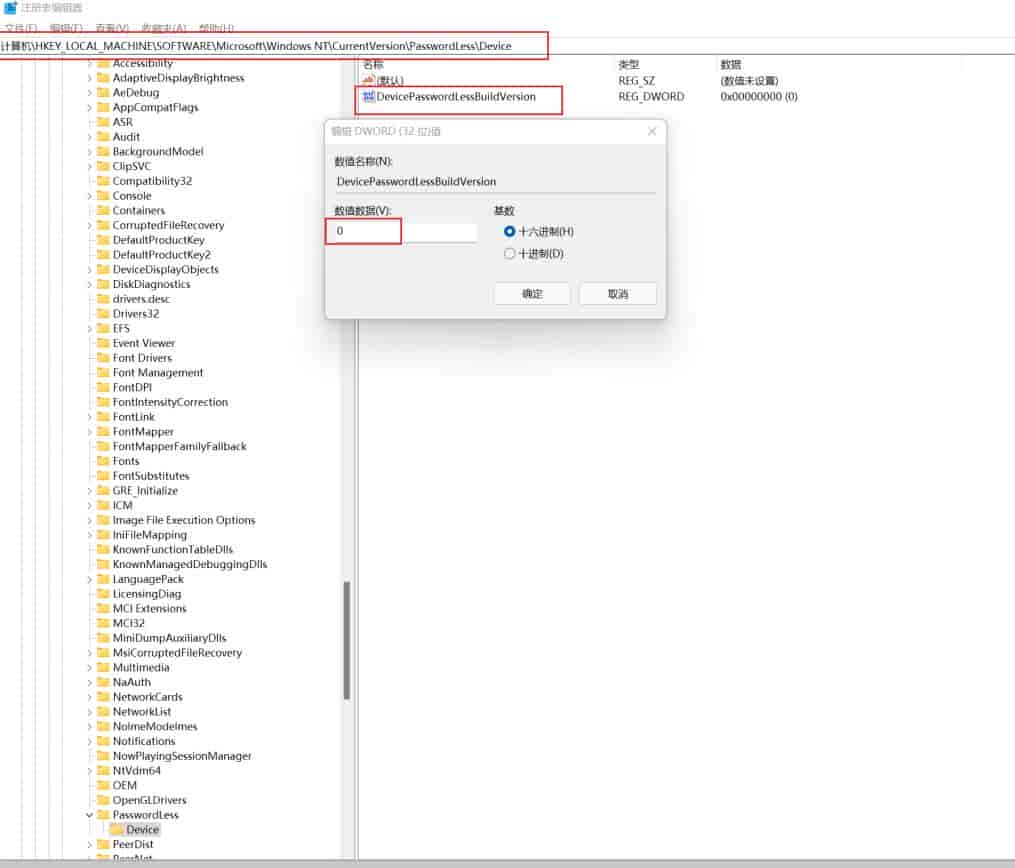Click the 0x00000000 (0) data cell
Viewport: 1015px width, 868px height.
pos(759,96)
